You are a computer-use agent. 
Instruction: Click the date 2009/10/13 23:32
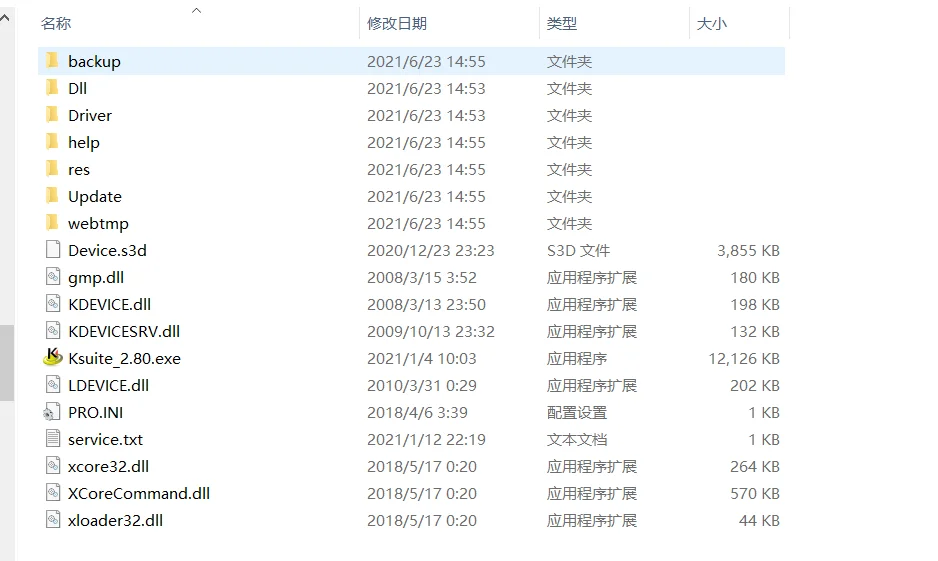tap(431, 331)
